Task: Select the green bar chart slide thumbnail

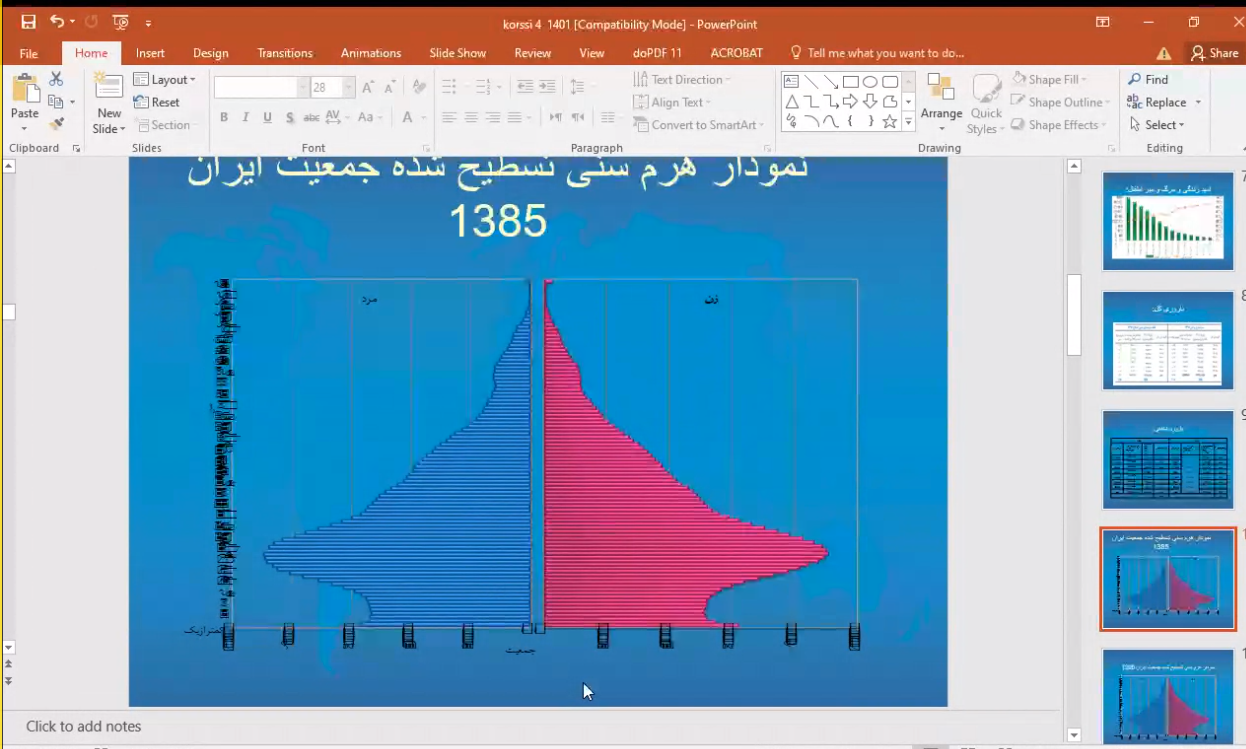Action: click(1168, 220)
